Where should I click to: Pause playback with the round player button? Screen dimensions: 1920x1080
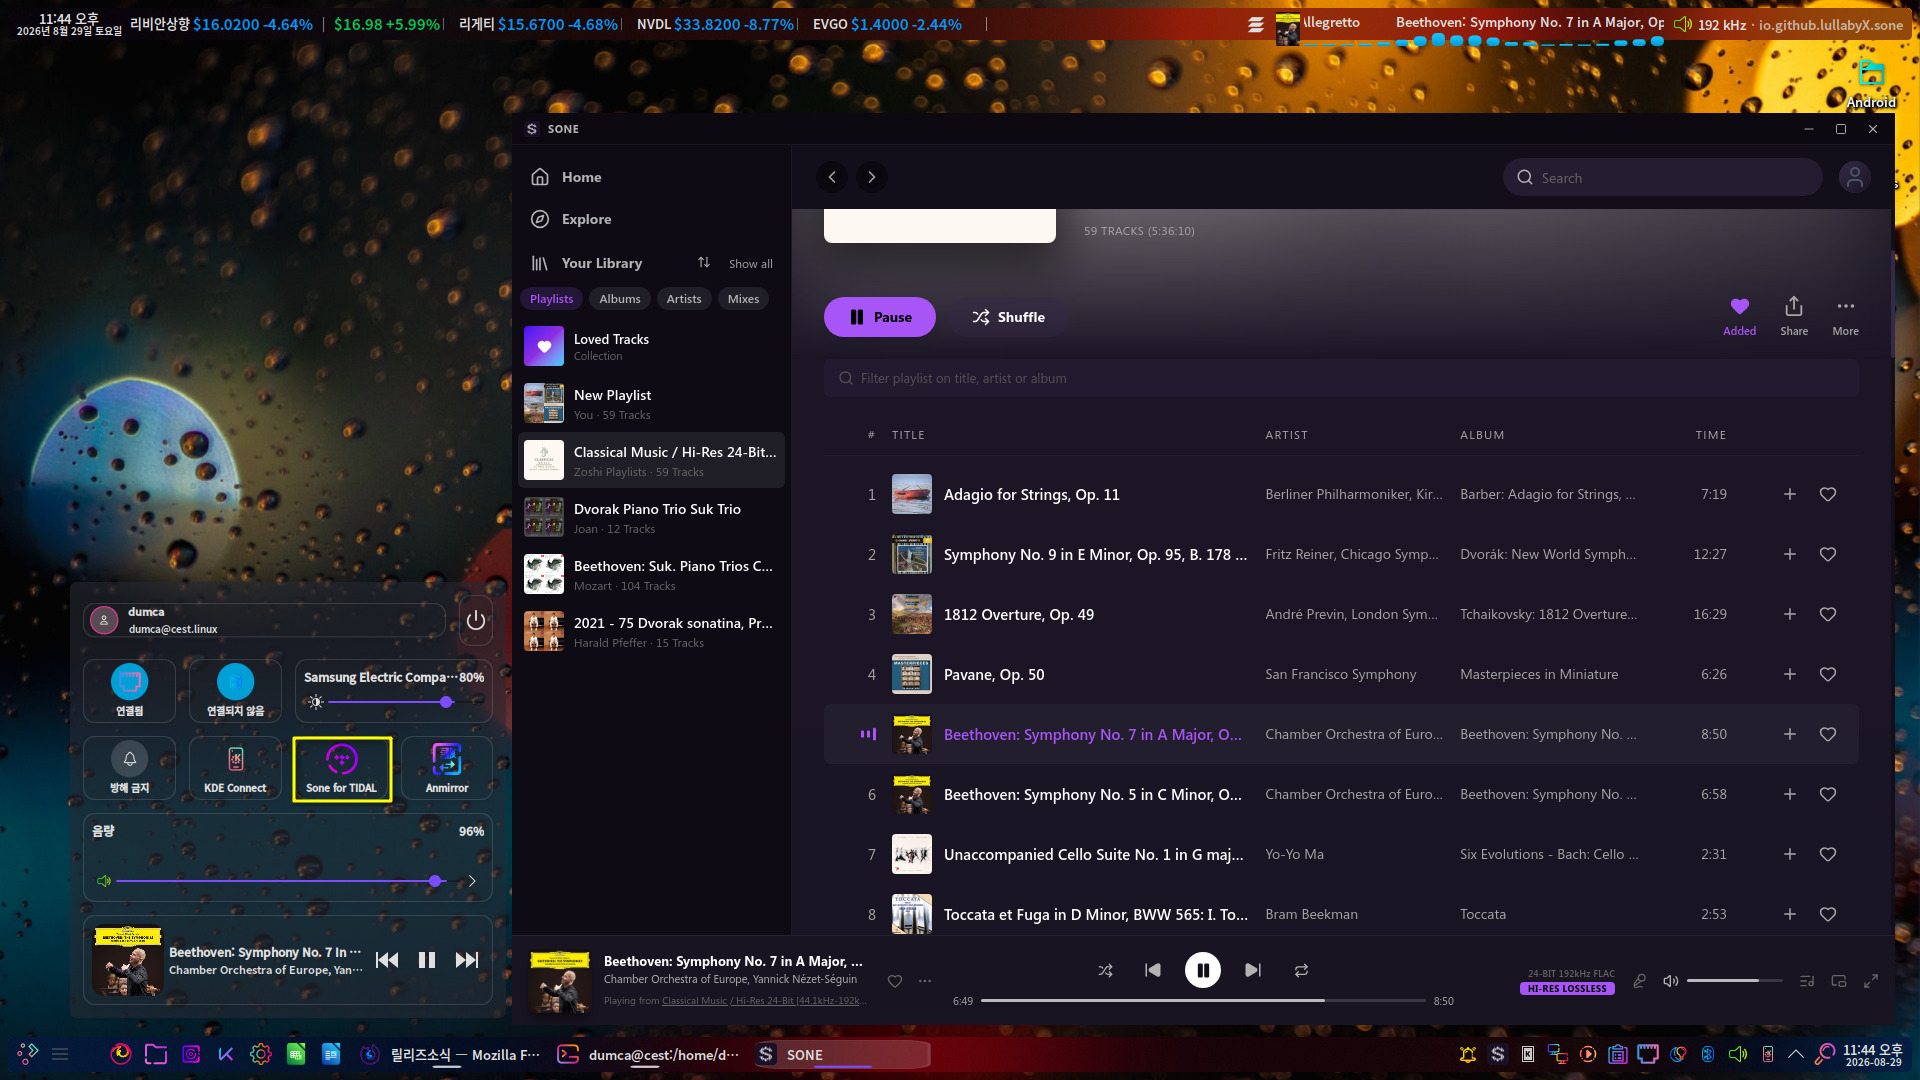pyautogui.click(x=1203, y=970)
